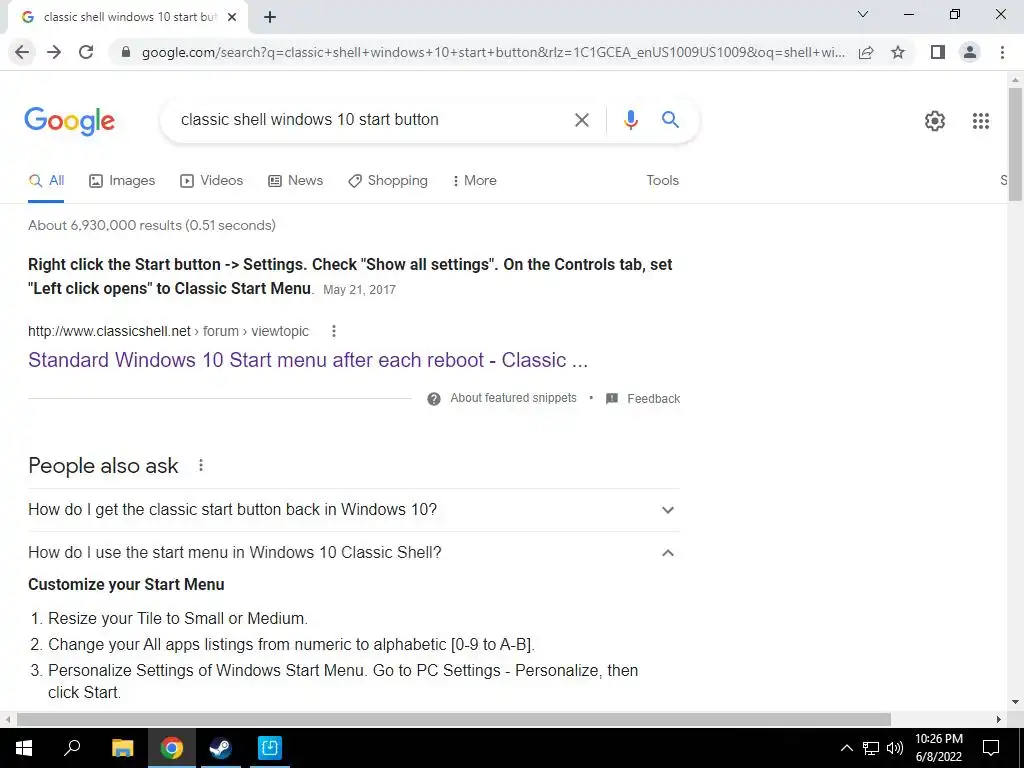
Task: Open a new browser tab
Action: [270, 18]
